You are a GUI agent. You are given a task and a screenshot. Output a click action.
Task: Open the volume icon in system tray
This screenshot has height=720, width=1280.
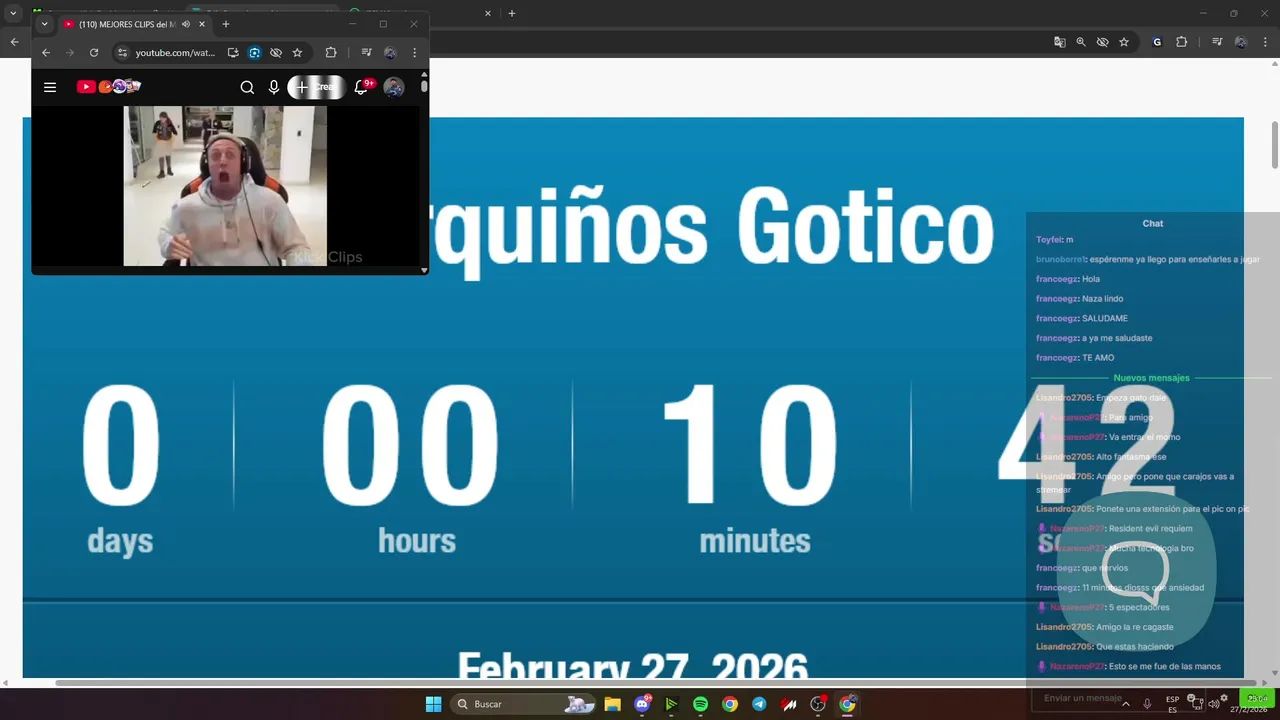(x=1213, y=704)
